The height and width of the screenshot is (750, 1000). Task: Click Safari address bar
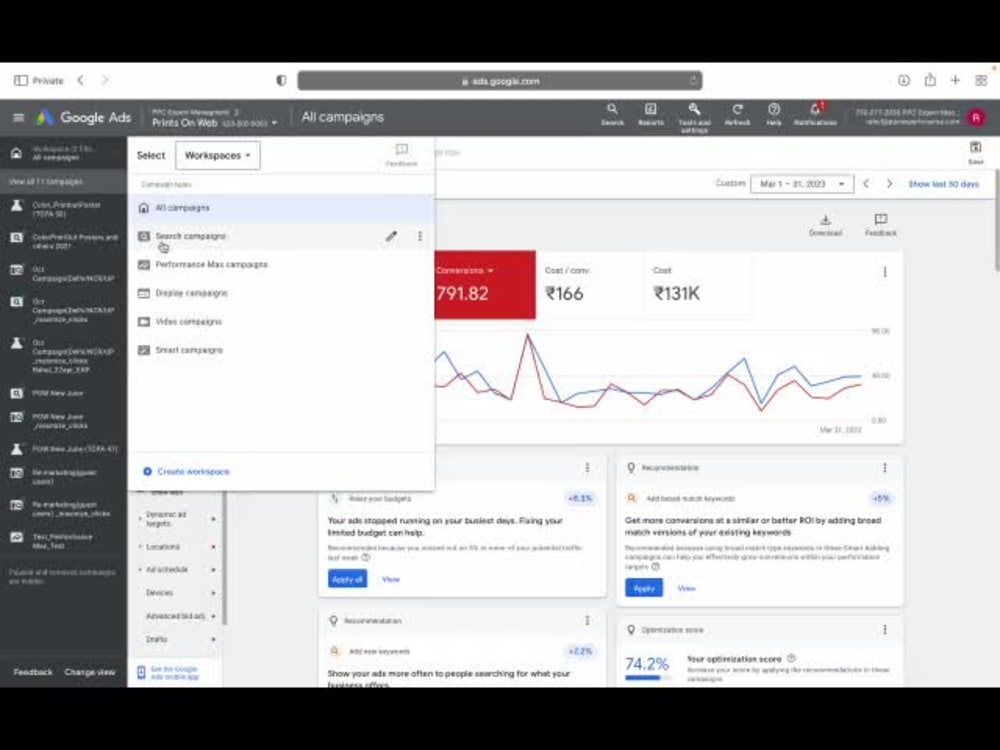click(500, 81)
